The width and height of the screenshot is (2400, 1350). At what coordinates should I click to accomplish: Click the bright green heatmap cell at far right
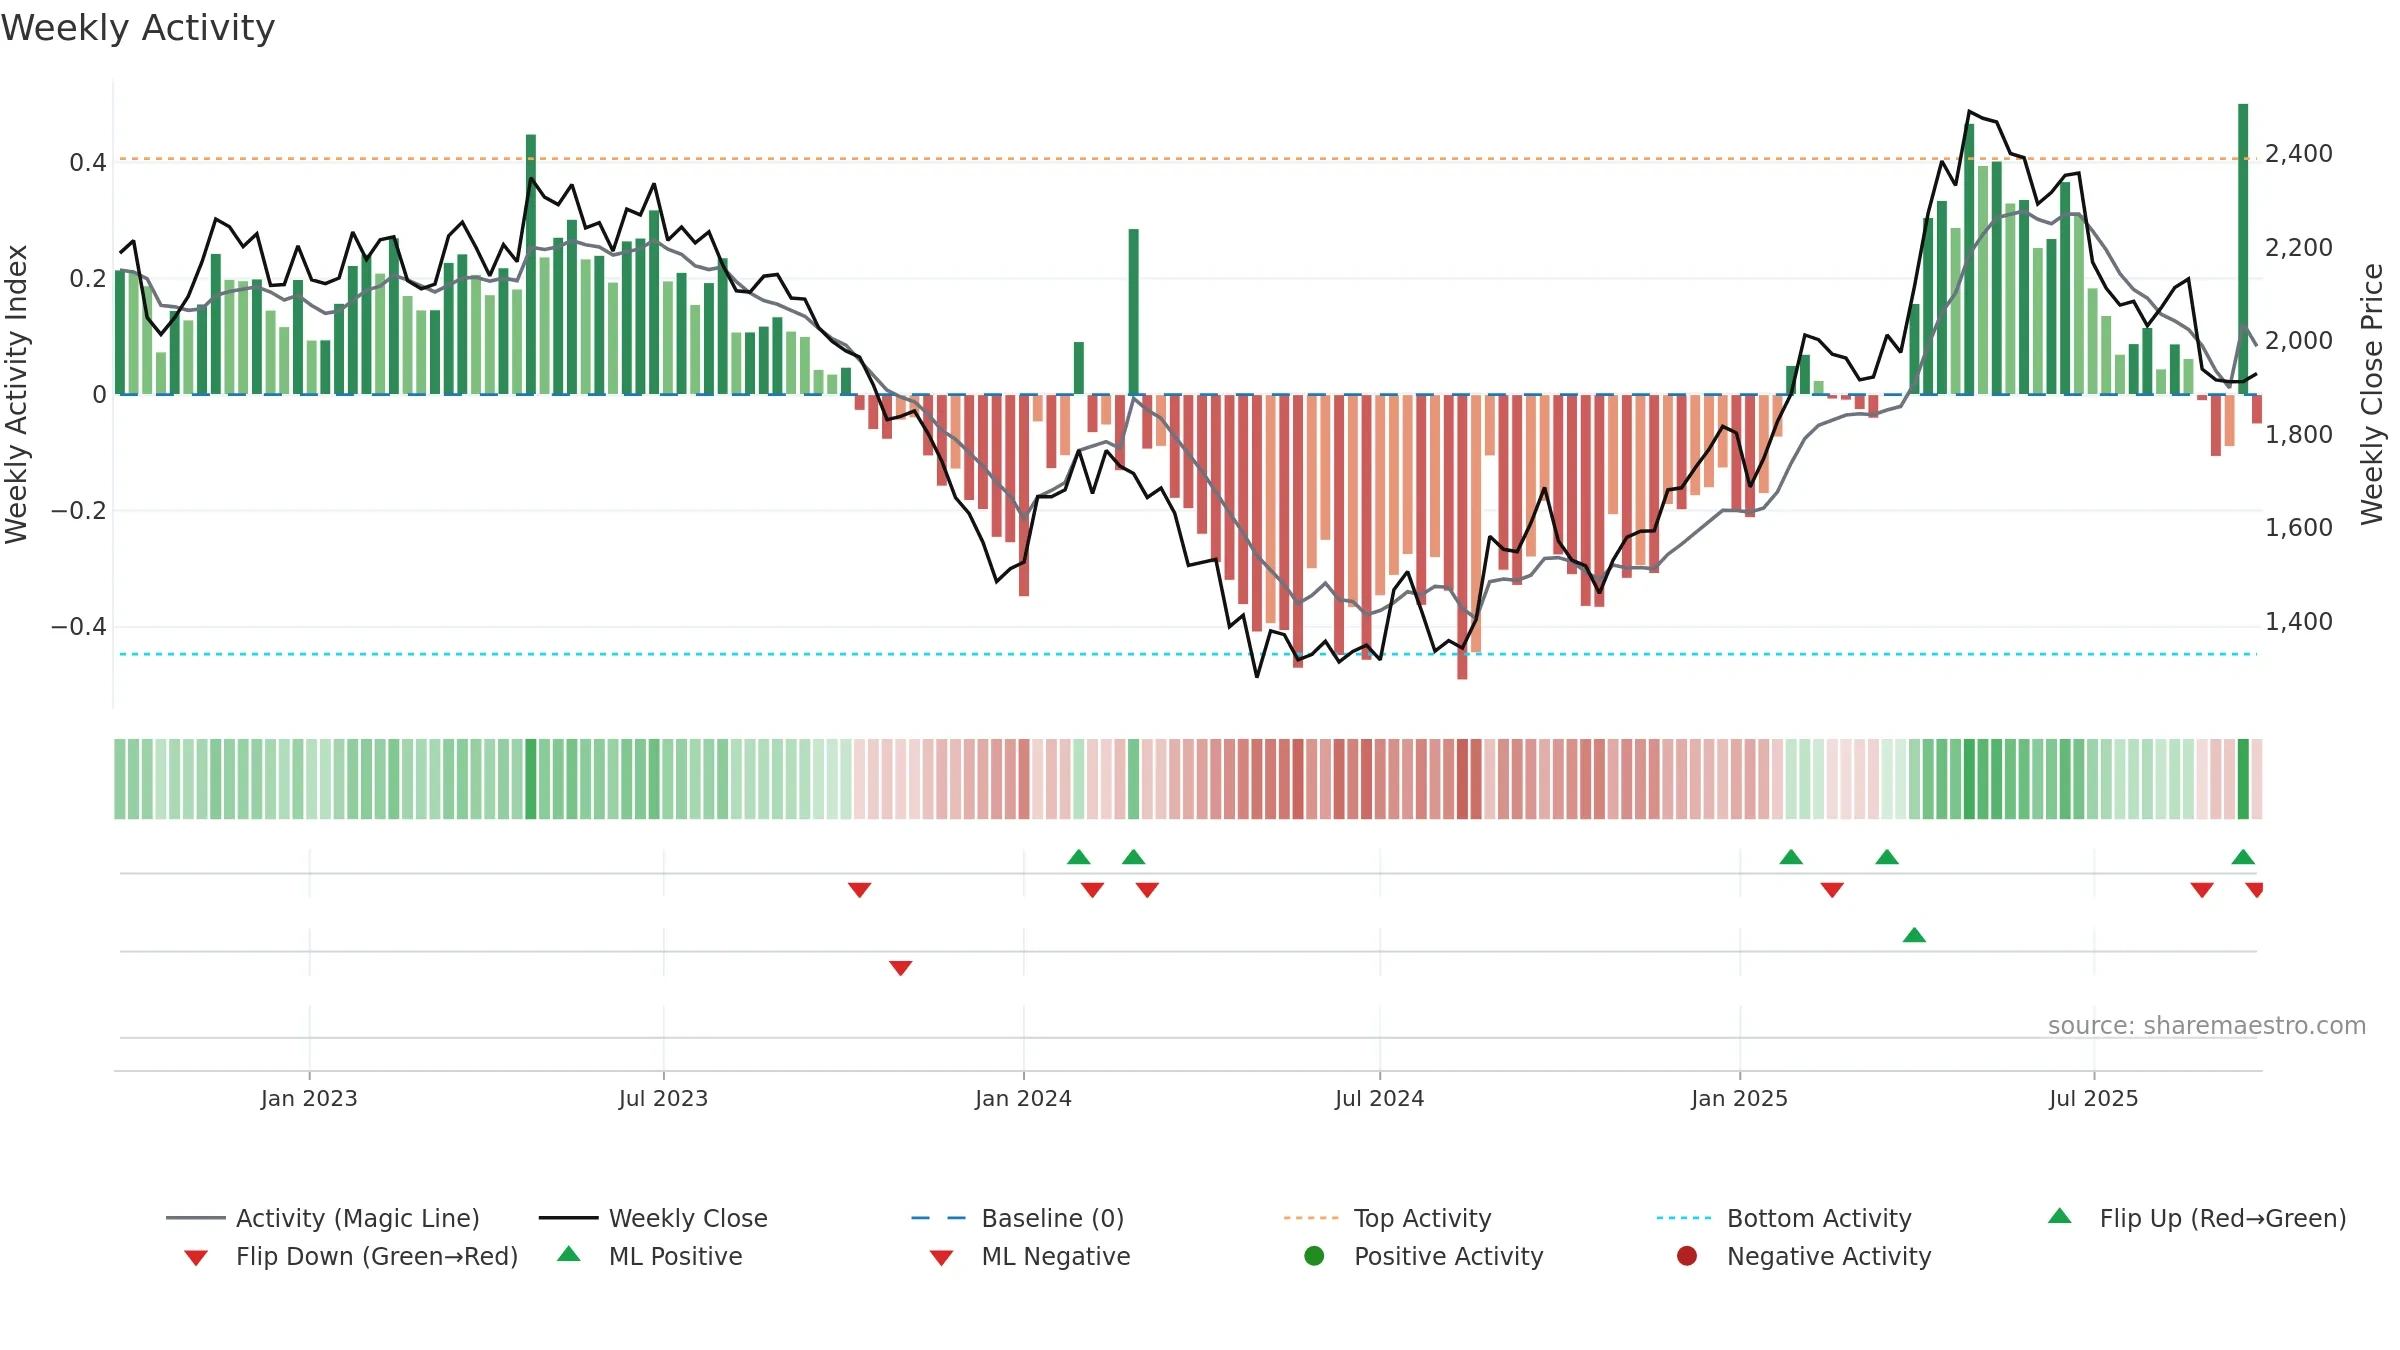[2243, 779]
